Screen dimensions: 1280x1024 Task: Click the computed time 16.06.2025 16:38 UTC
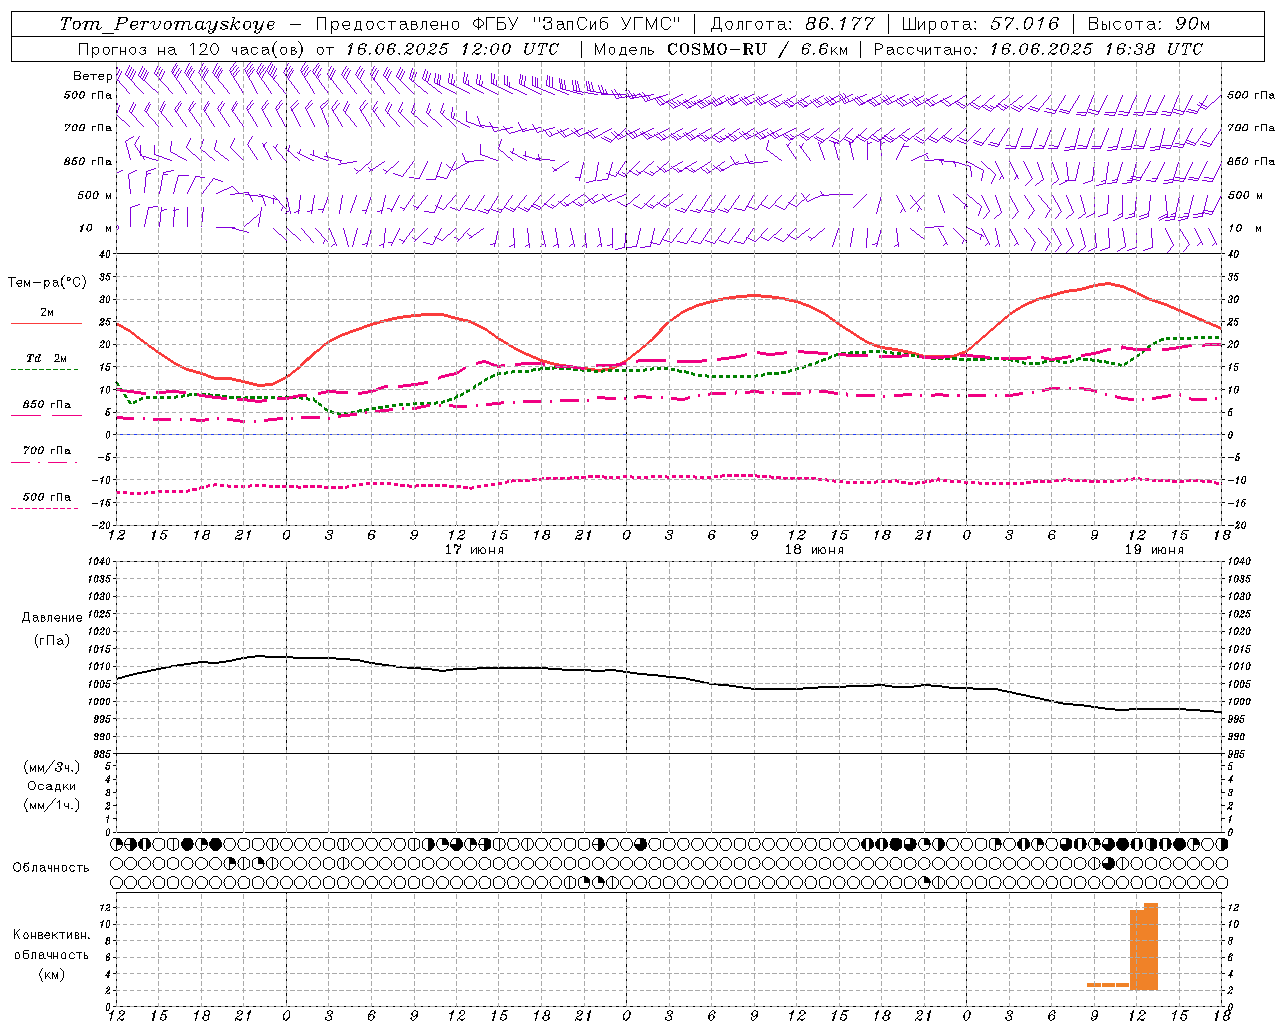click(1096, 49)
